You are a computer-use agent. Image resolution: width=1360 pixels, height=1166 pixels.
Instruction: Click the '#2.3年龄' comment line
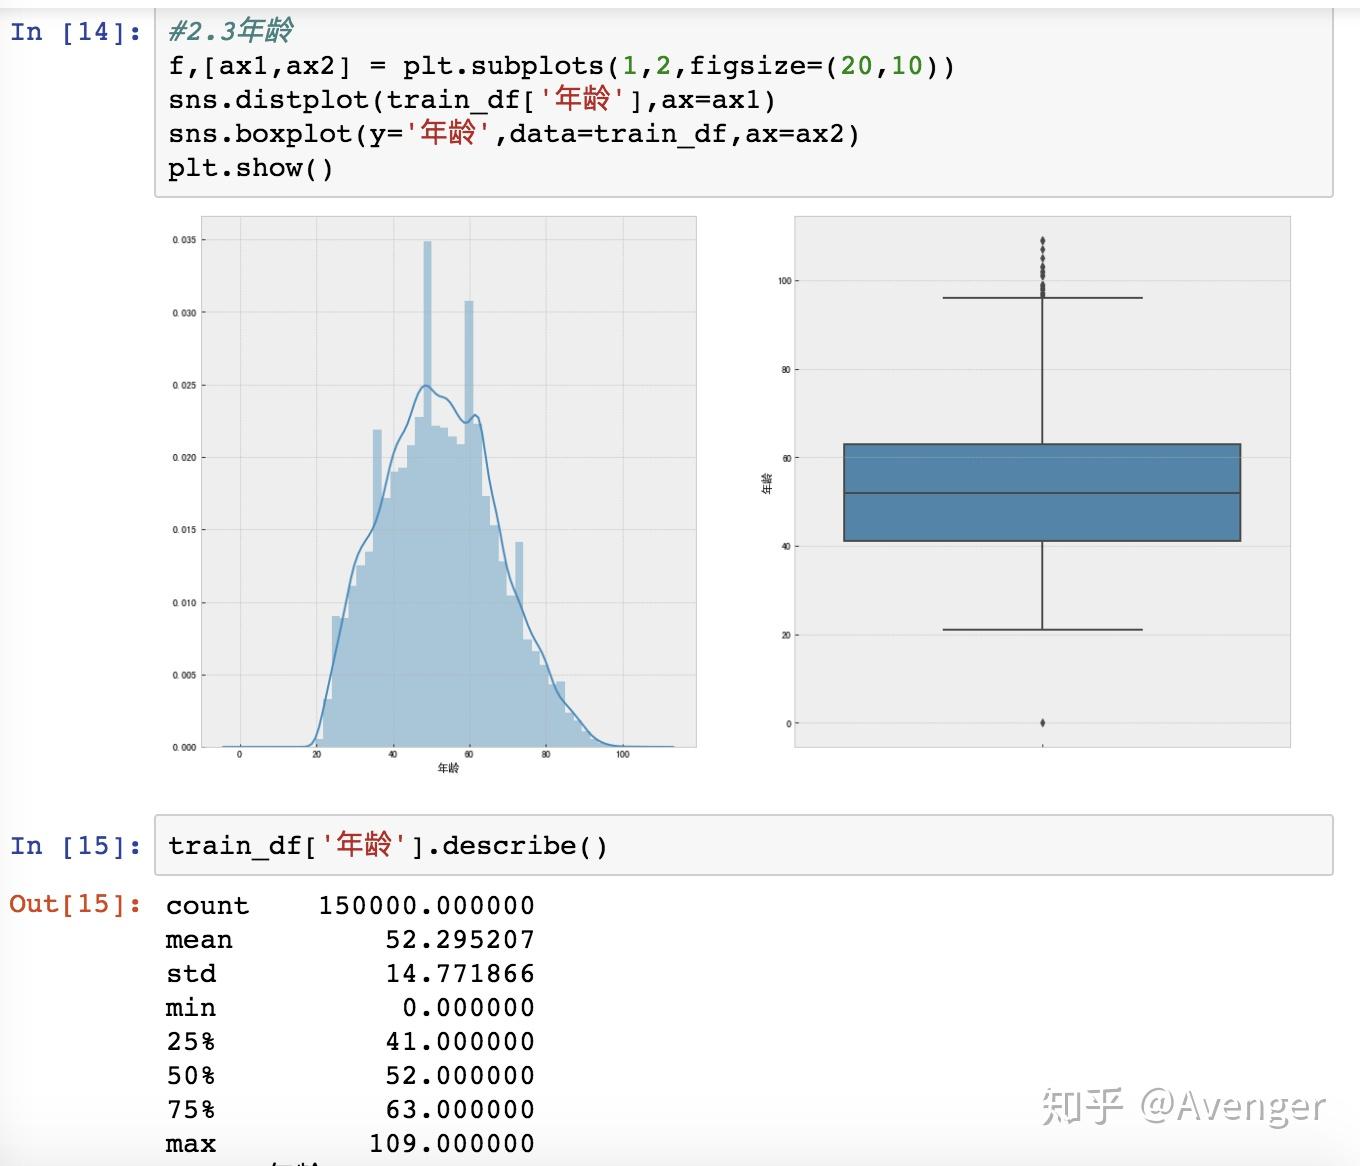tap(231, 31)
